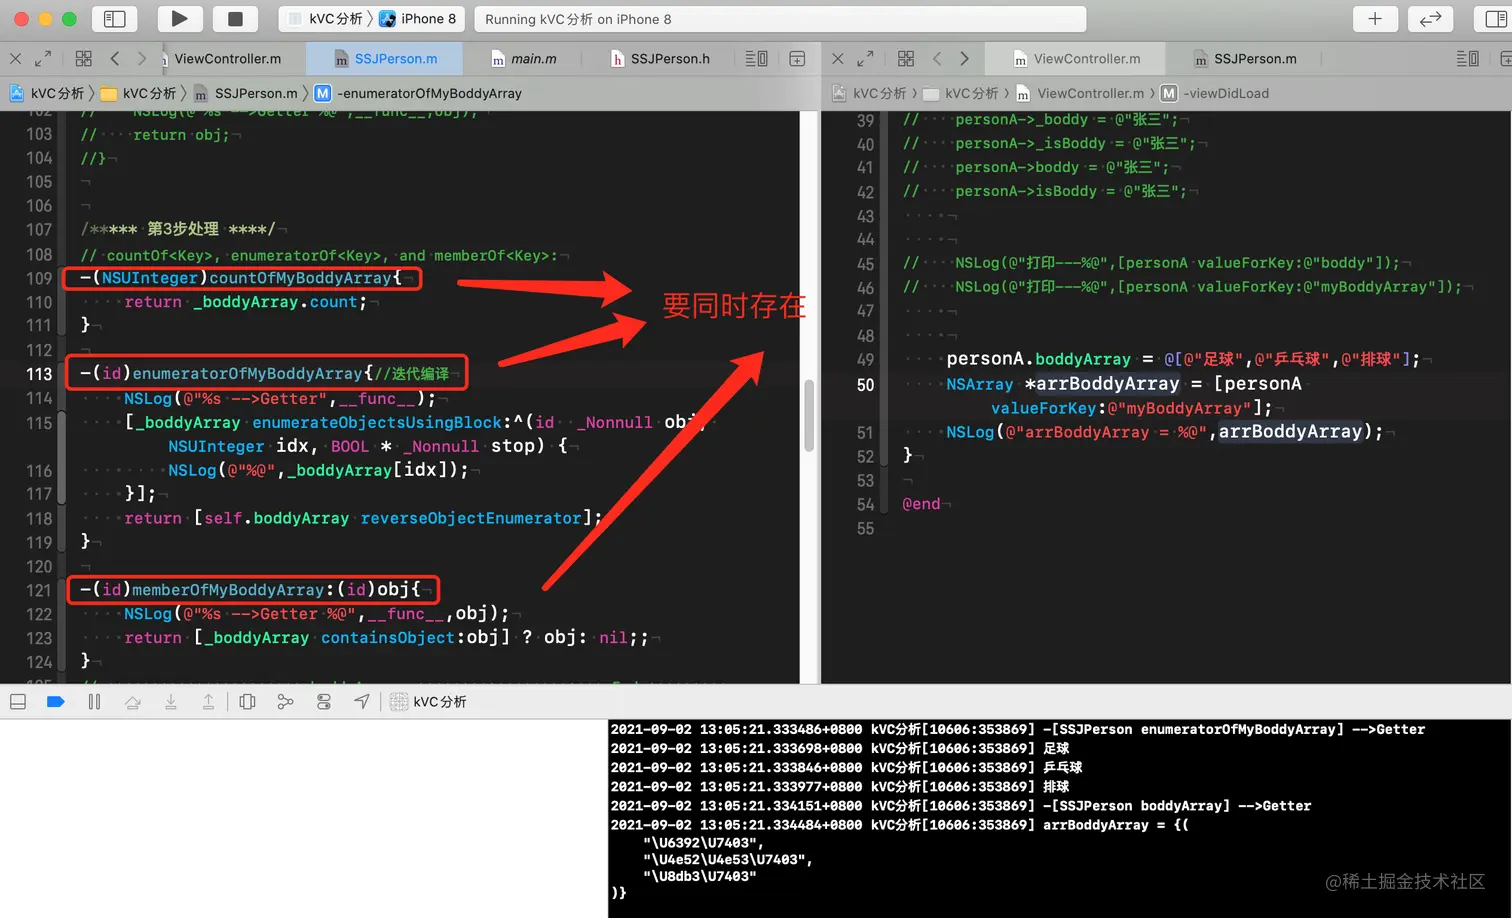The height and width of the screenshot is (918, 1512).
Task: Click @end in right editor
Action: [x=921, y=504]
